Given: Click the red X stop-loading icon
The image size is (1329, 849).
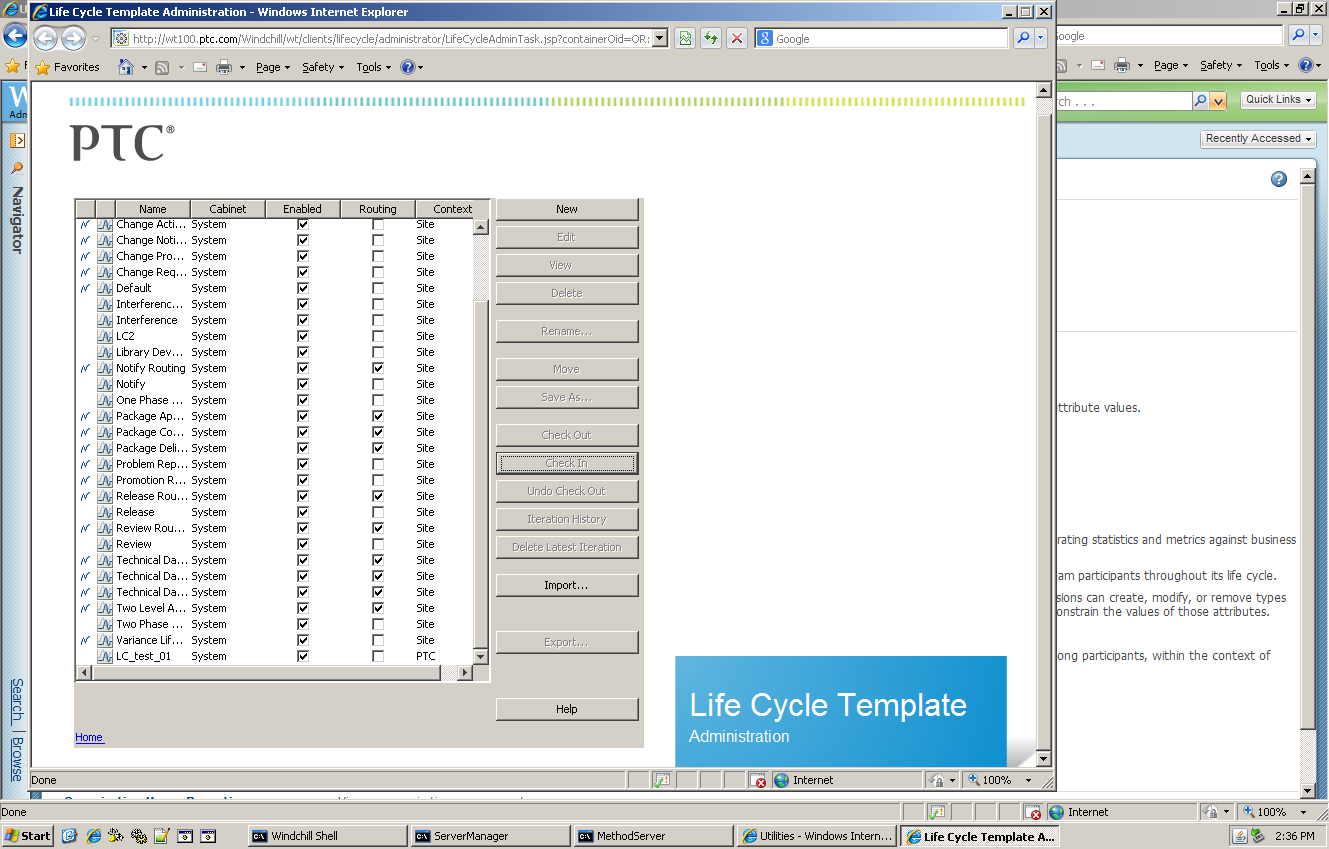Looking at the screenshot, I should (737, 38).
